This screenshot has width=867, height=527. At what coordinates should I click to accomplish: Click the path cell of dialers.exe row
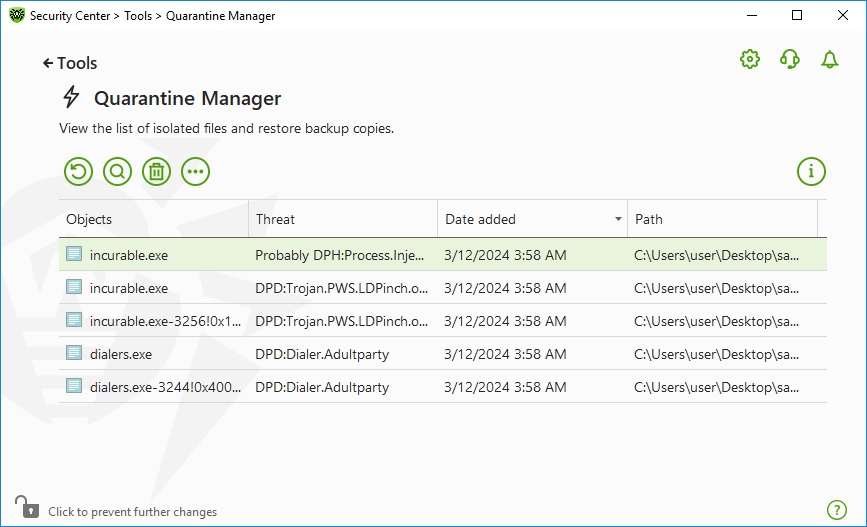[x=716, y=354]
